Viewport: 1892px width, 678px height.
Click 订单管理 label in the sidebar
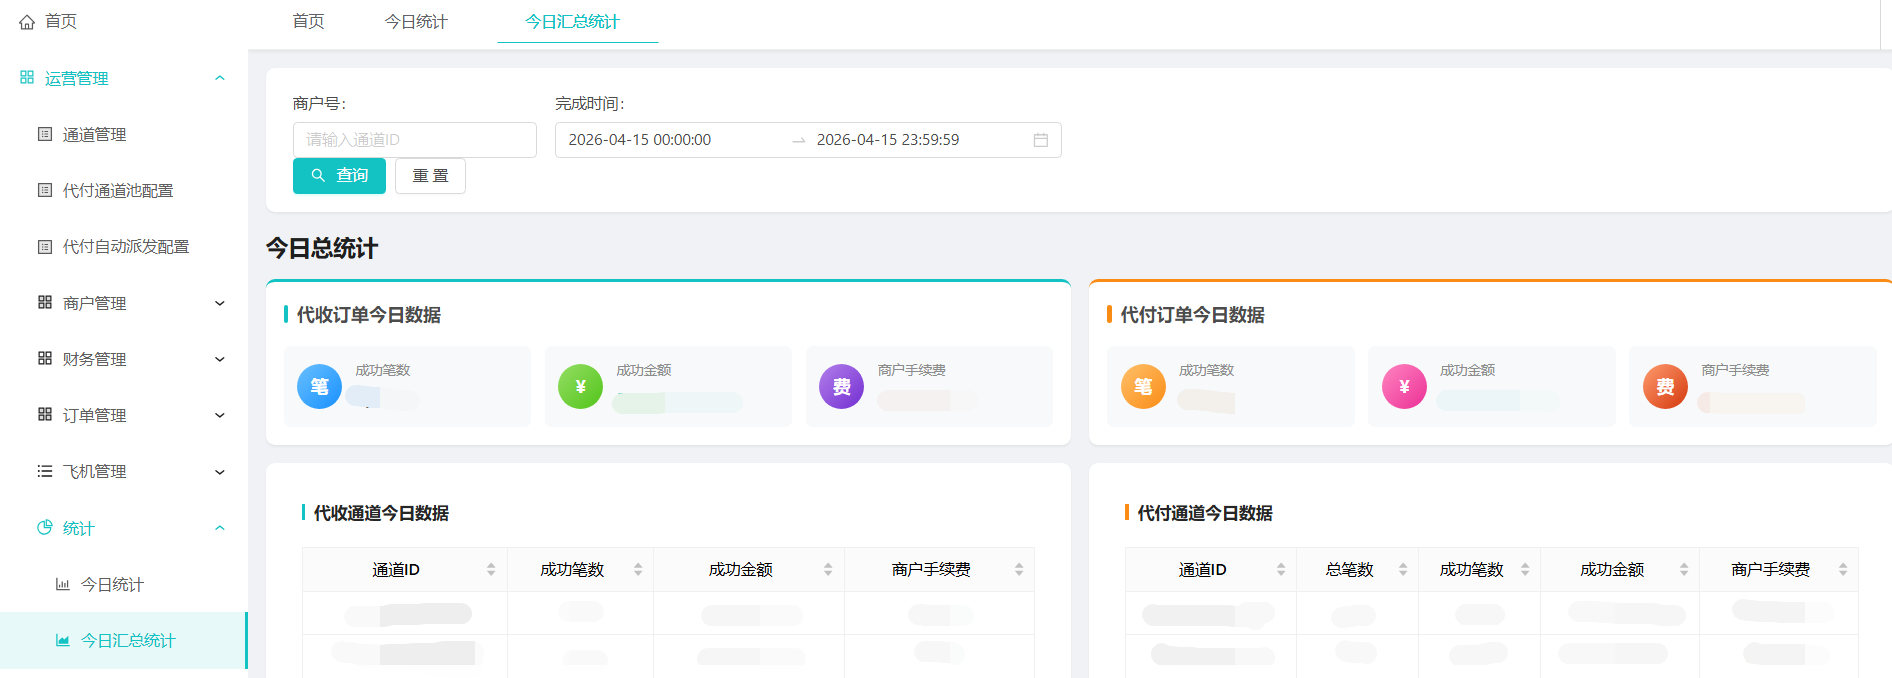click(94, 415)
